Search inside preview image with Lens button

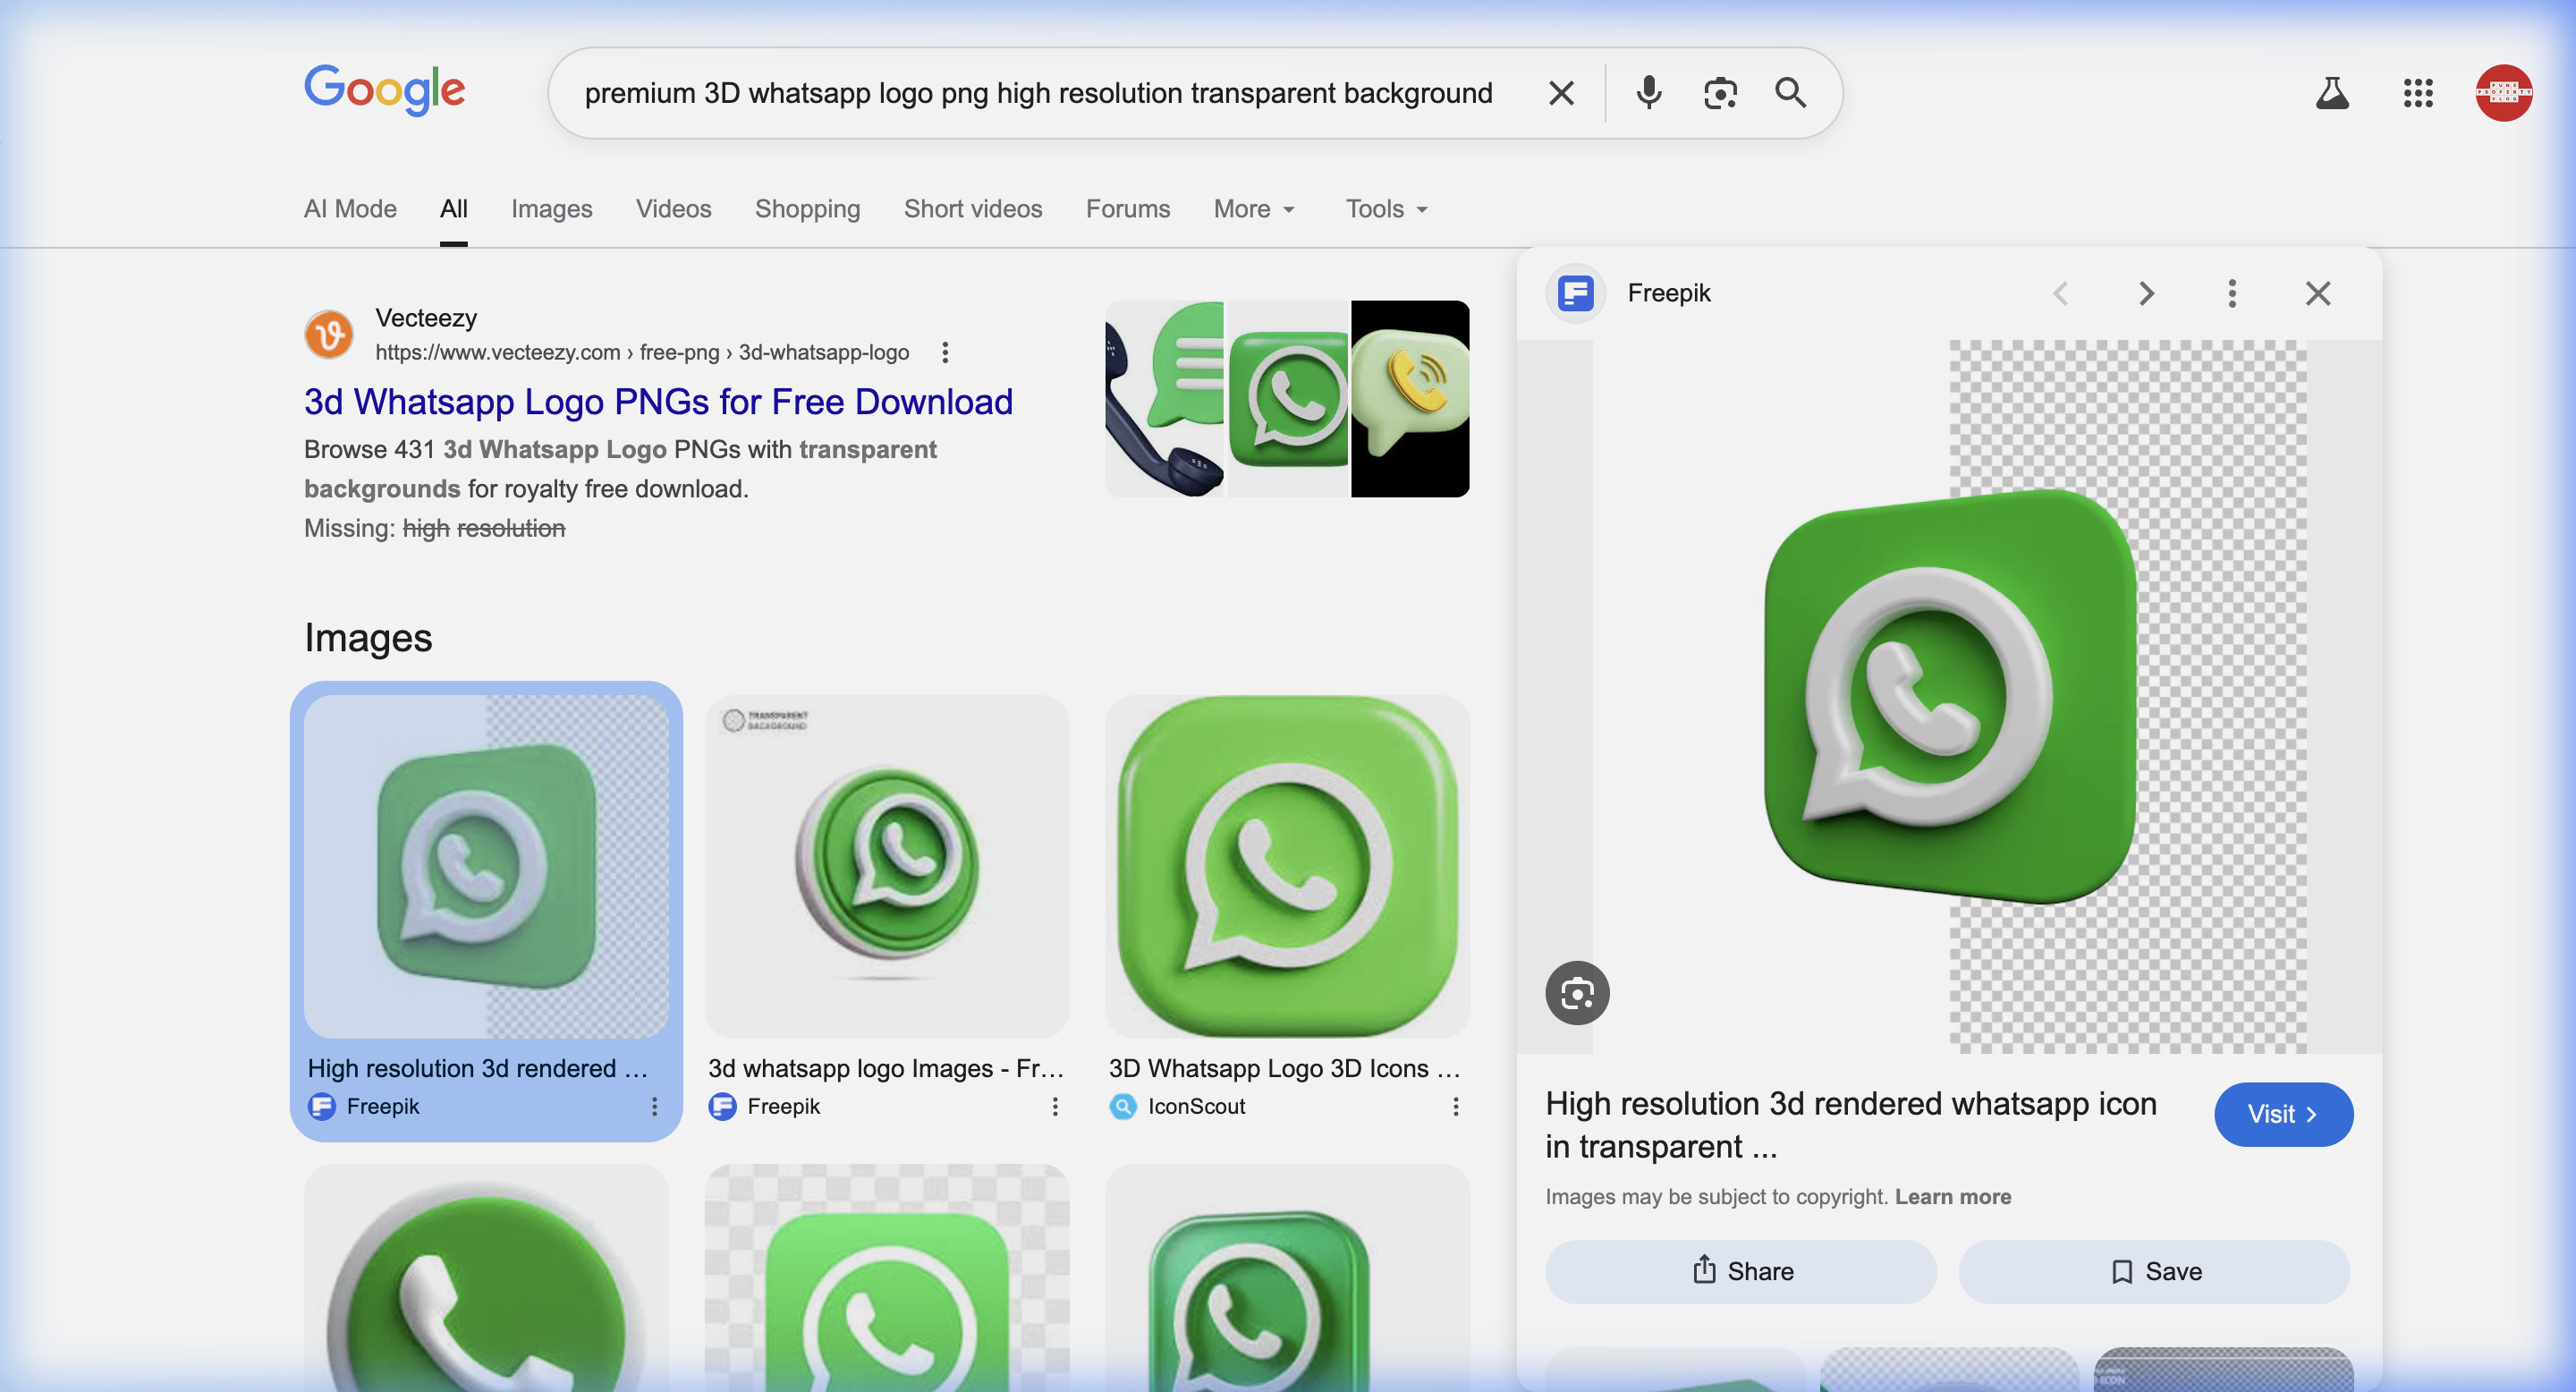[x=1577, y=993]
